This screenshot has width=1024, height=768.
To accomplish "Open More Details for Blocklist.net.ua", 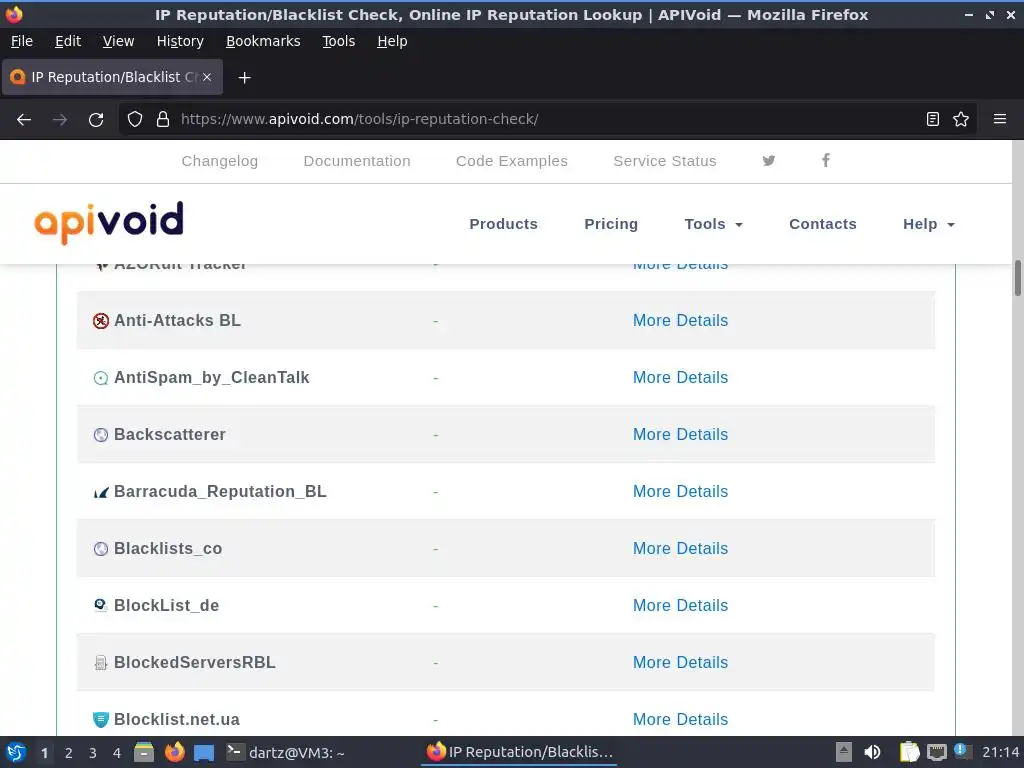I will (x=680, y=719).
